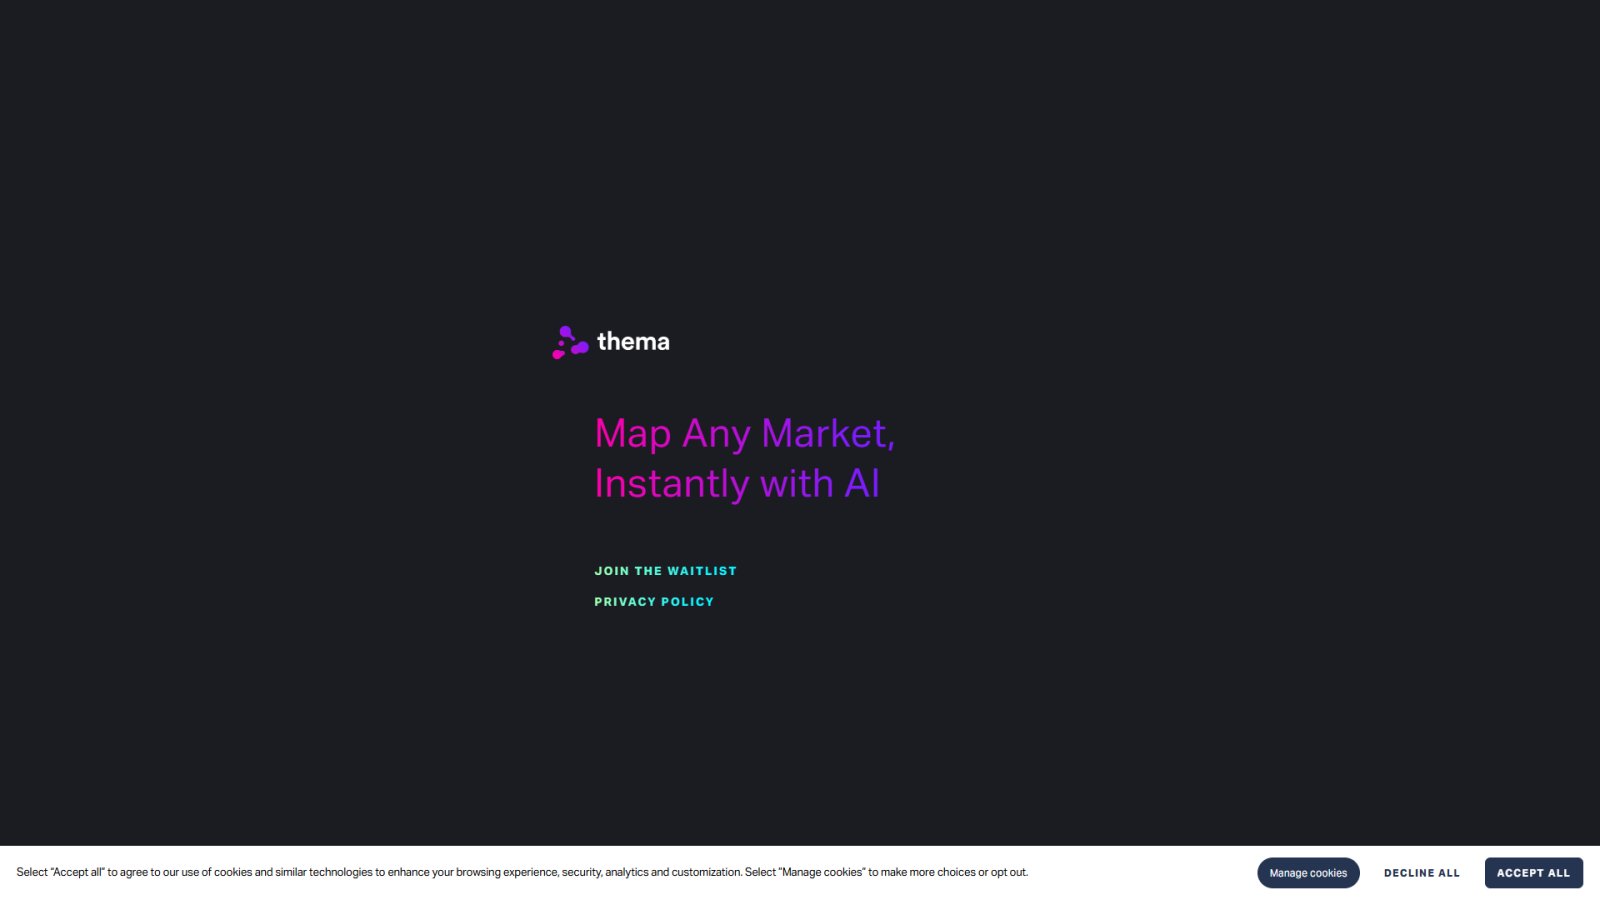Click the 'Map Any Market,' heading line
Screen dimensions: 1600x900
[745, 434]
